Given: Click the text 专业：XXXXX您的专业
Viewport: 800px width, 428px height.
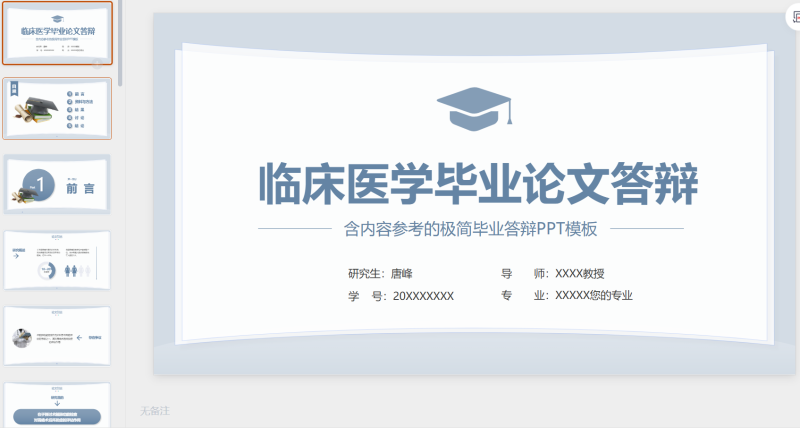Looking at the screenshot, I should tap(567, 295).
